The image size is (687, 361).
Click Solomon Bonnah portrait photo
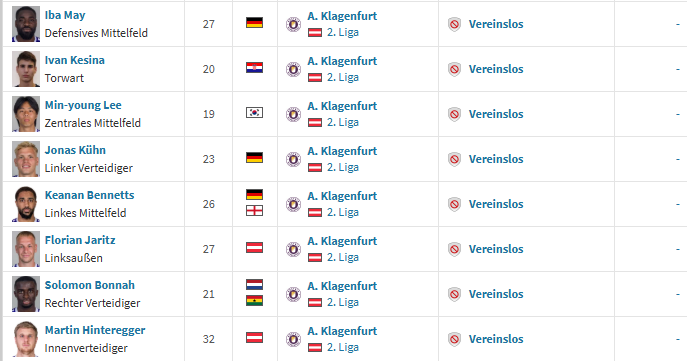point(26,294)
